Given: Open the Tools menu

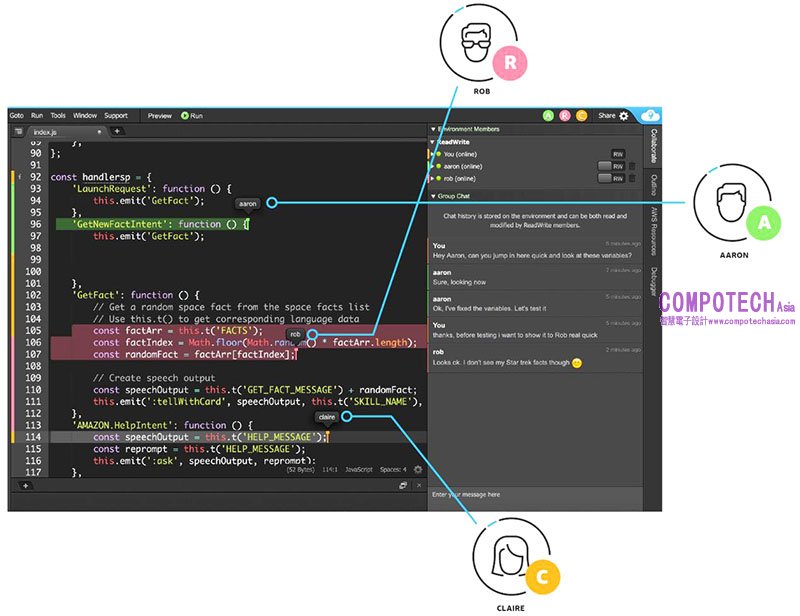Looking at the screenshot, I should (x=58, y=116).
